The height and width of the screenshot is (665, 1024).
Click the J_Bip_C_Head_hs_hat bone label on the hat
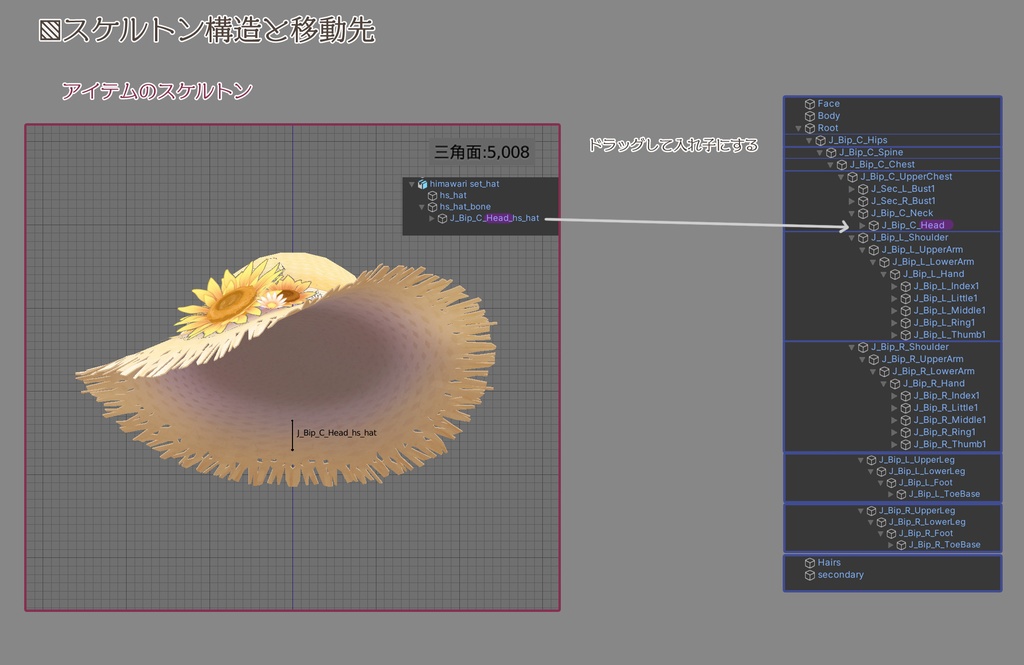coord(336,433)
